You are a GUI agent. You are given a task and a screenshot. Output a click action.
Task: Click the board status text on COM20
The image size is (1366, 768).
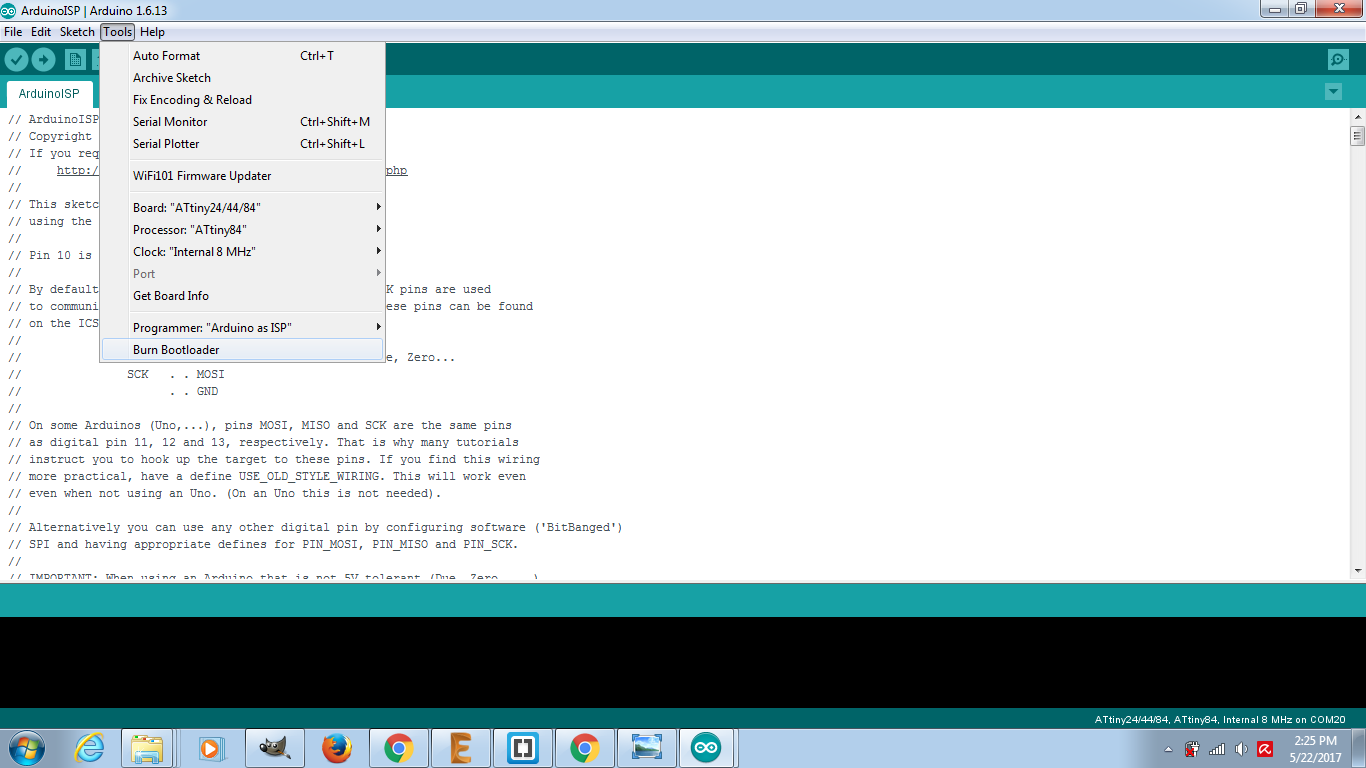1220,719
